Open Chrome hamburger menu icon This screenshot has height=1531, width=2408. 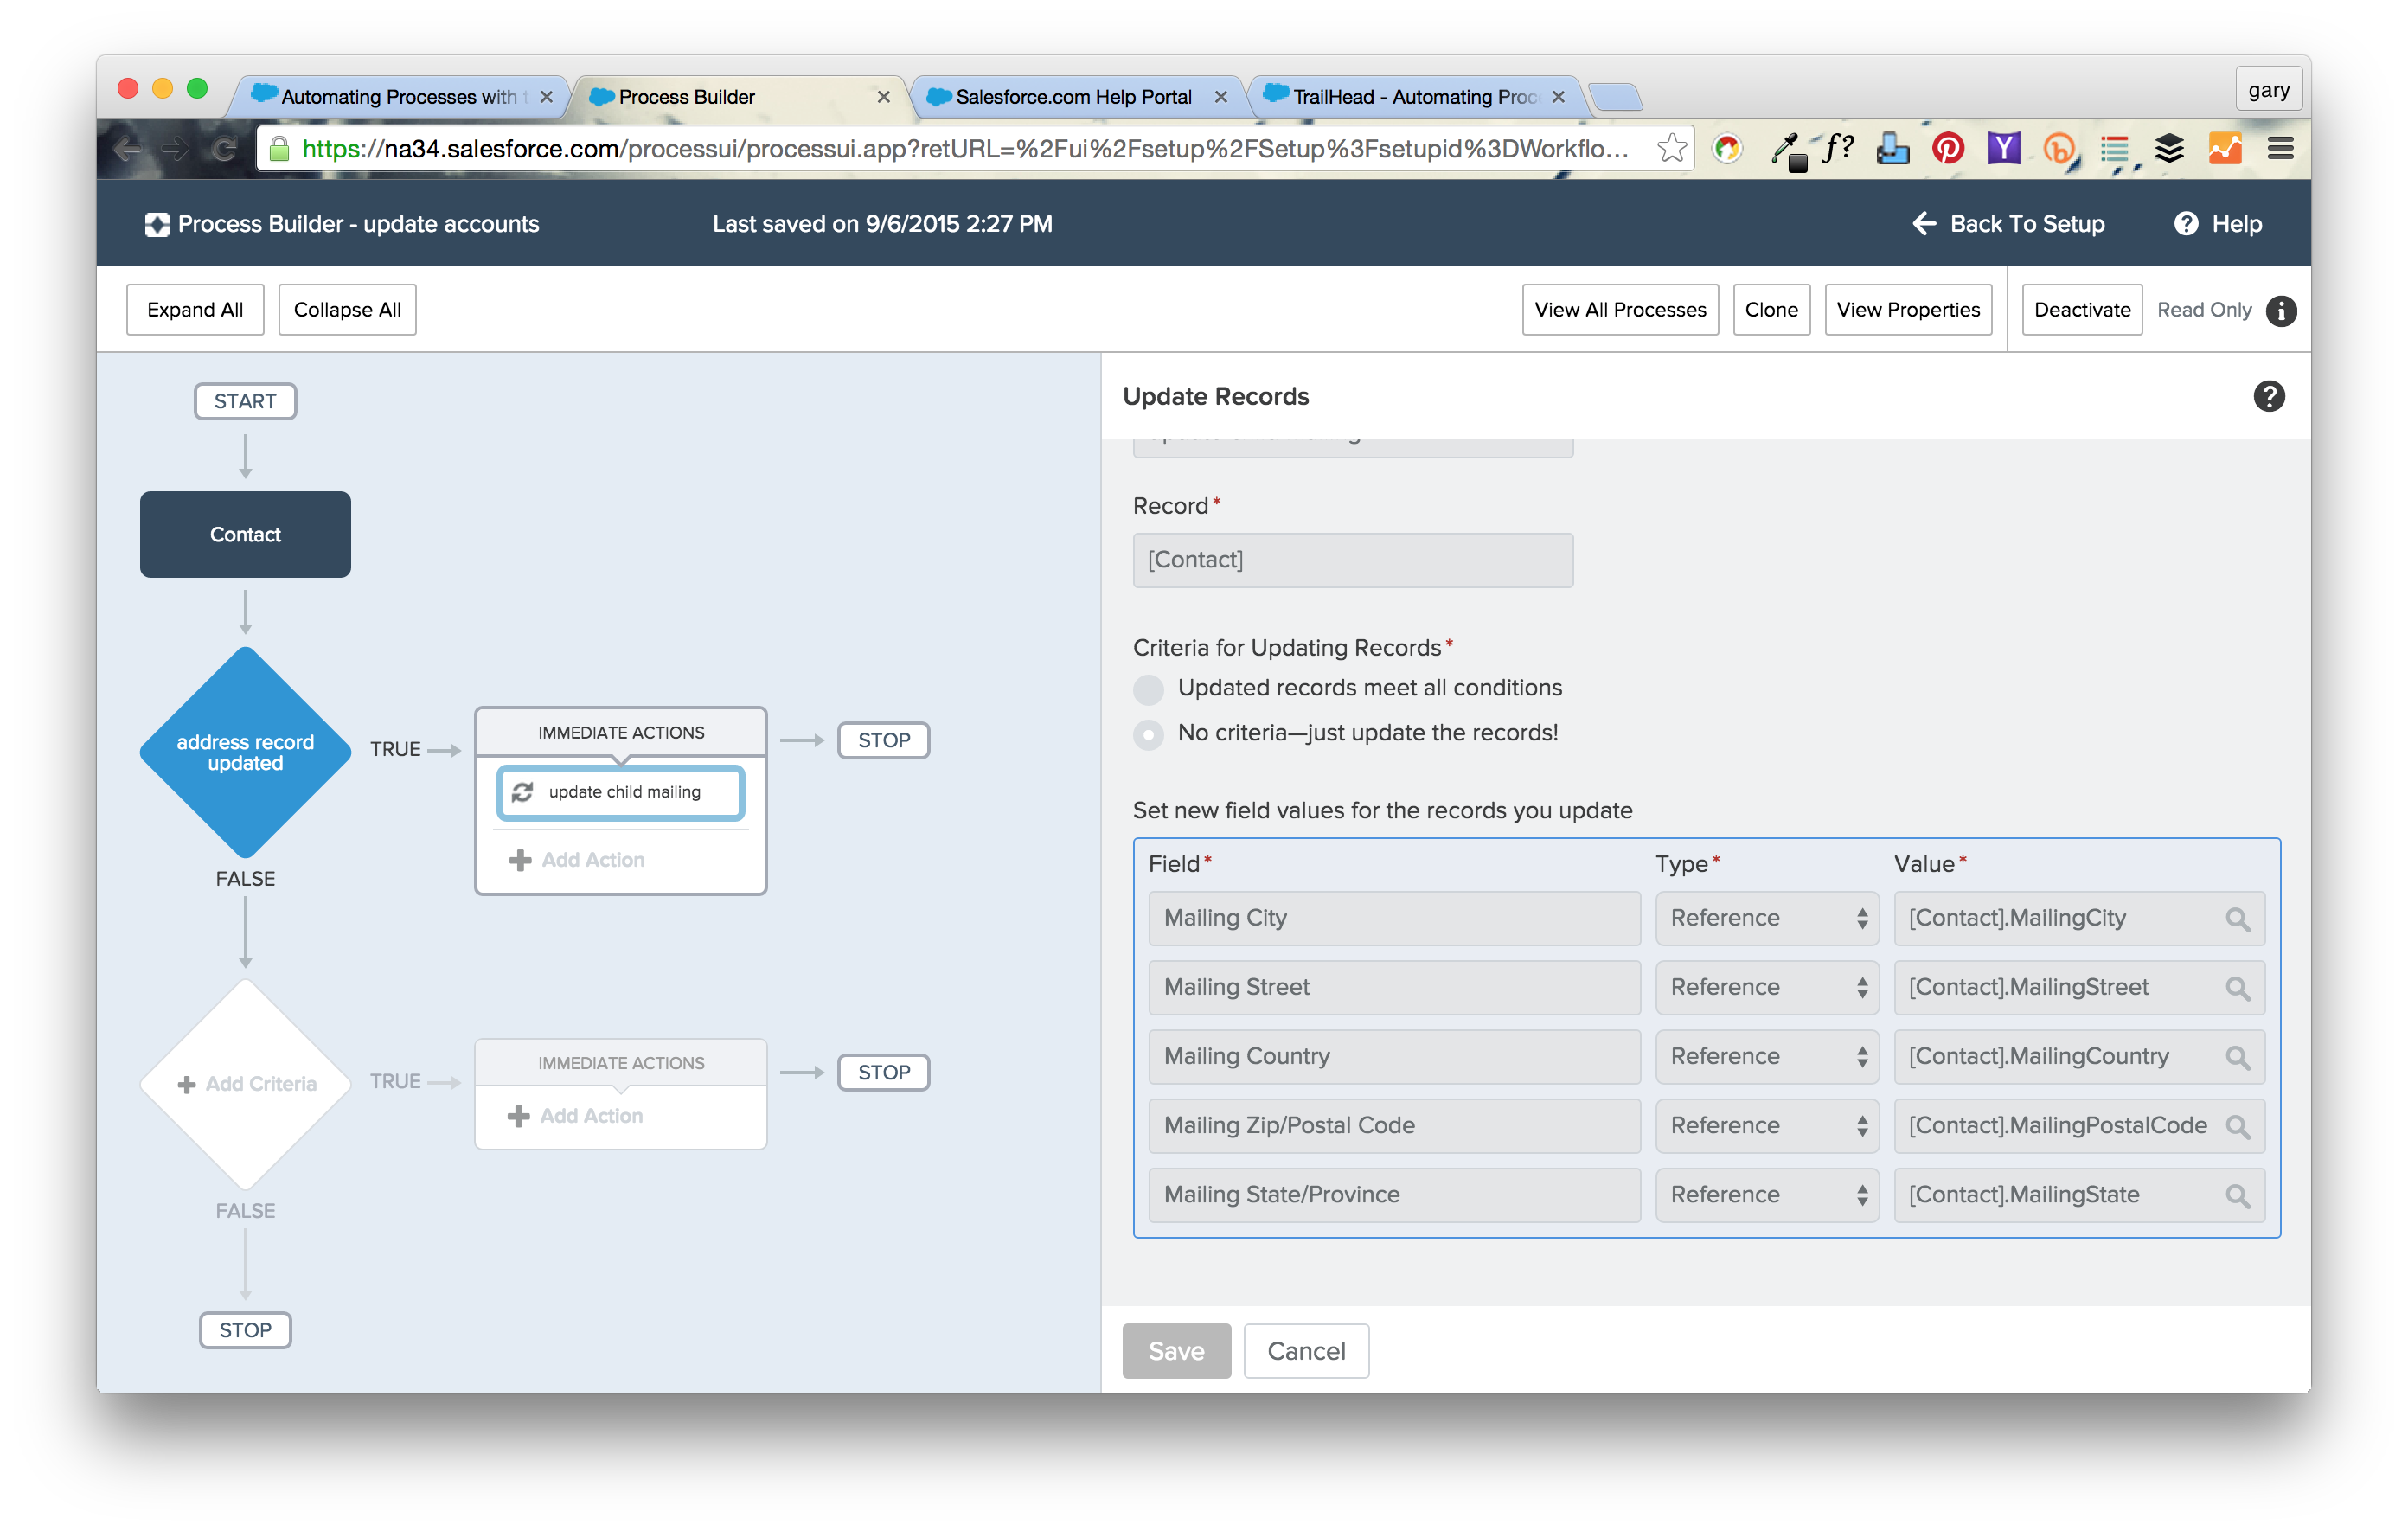pyautogui.click(x=2280, y=149)
